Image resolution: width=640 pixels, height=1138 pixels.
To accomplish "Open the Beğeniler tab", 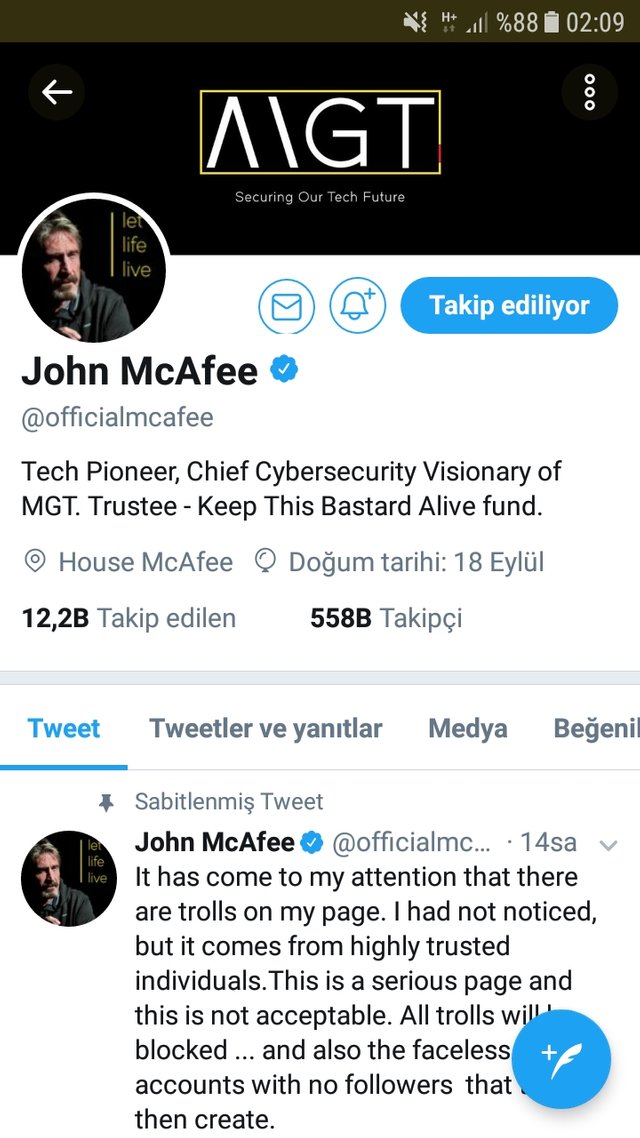I will [596, 728].
